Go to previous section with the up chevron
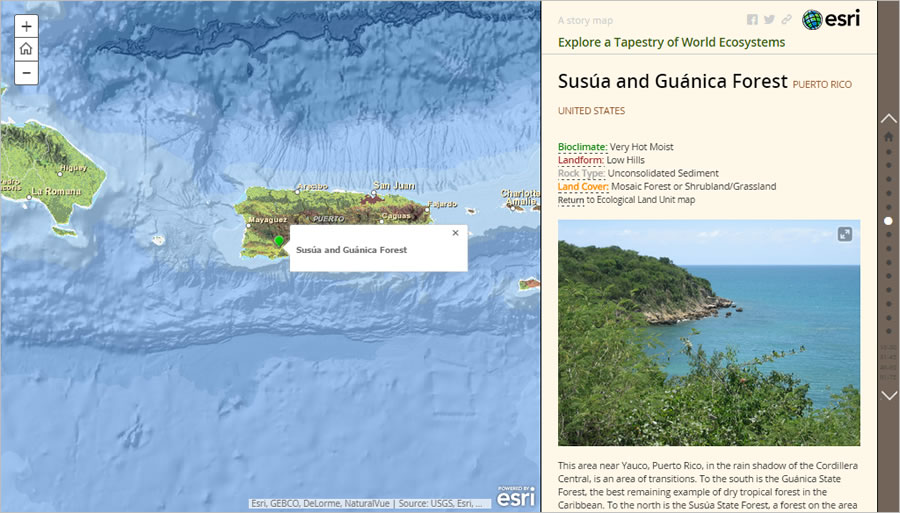Image resolution: width=900 pixels, height=513 pixels. click(x=889, y=119)
